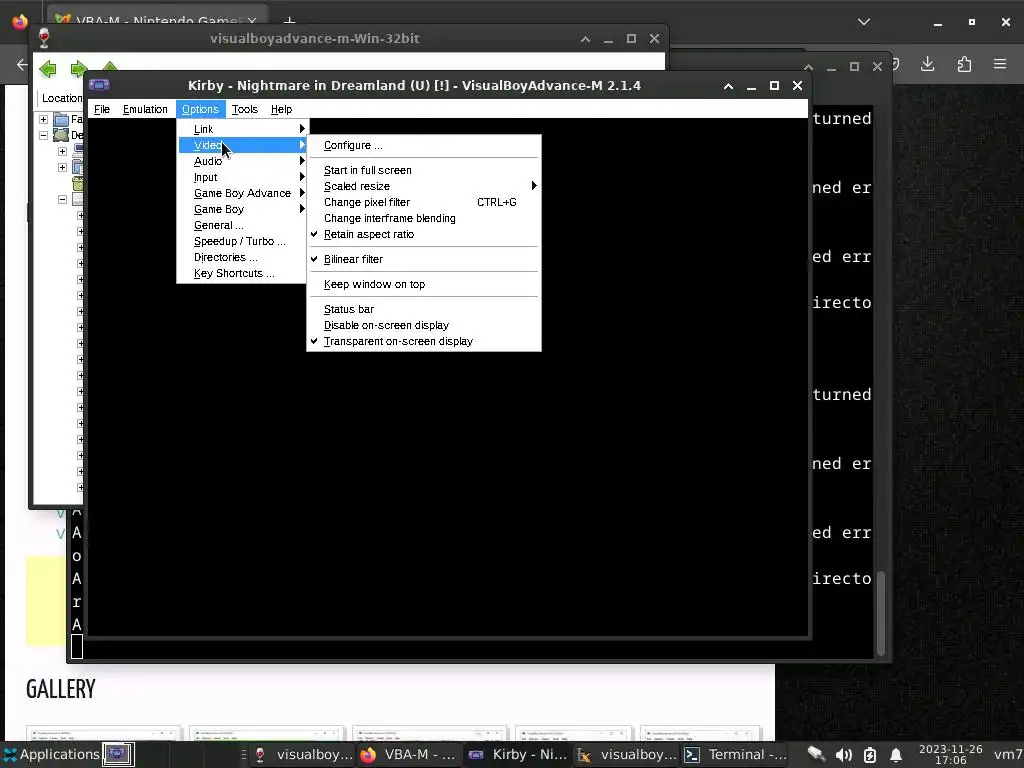
Task: Open video Configure ... dialog
Action: pyautogui.click(x=424, y=145)
